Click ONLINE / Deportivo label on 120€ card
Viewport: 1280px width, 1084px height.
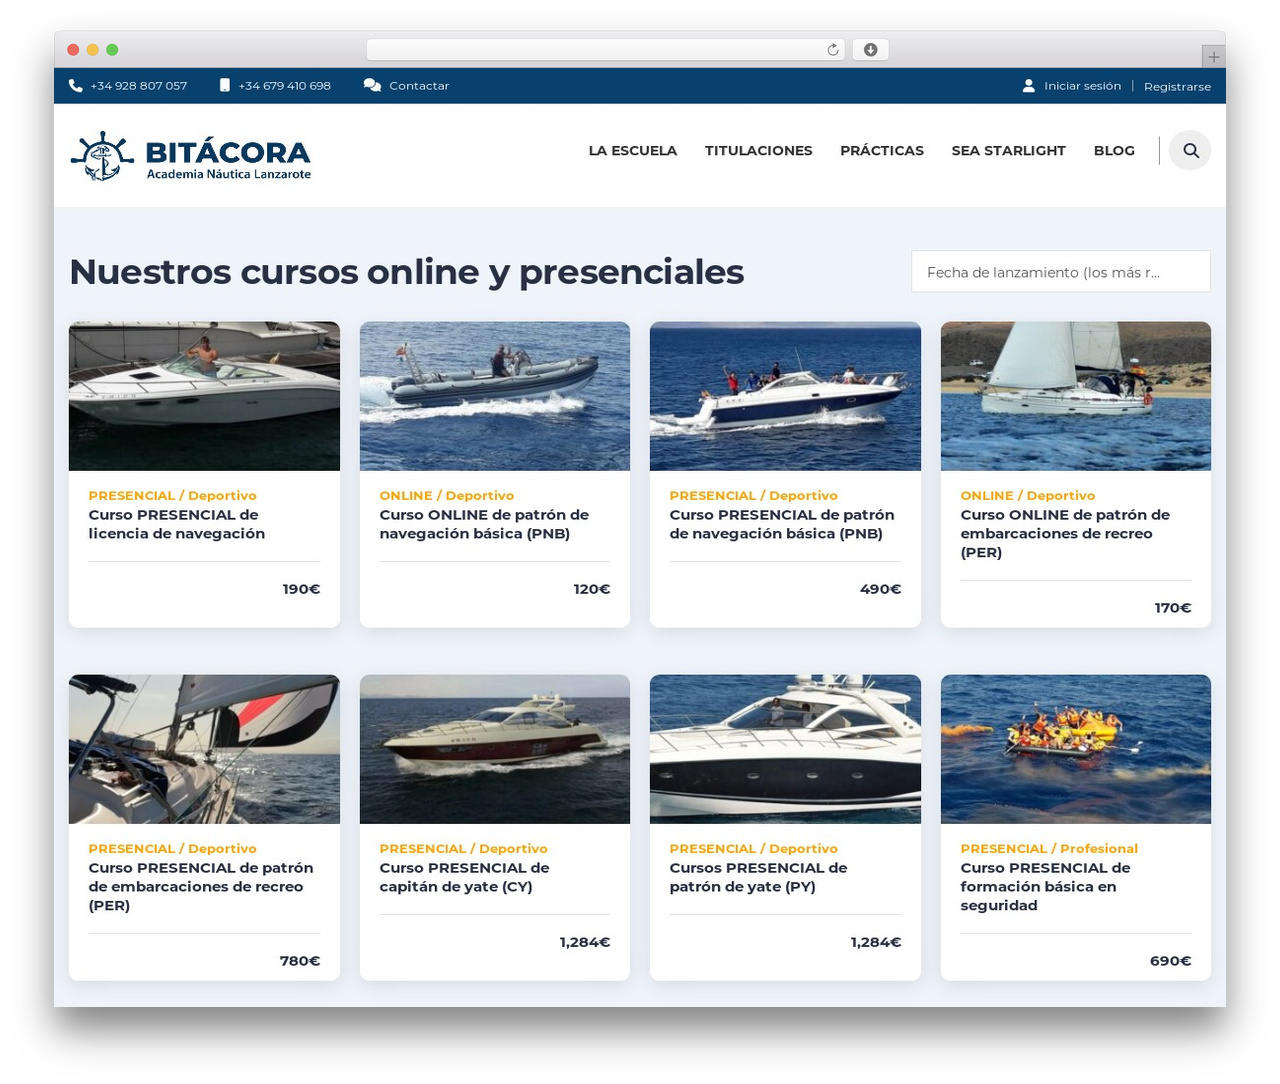[447, 495]
